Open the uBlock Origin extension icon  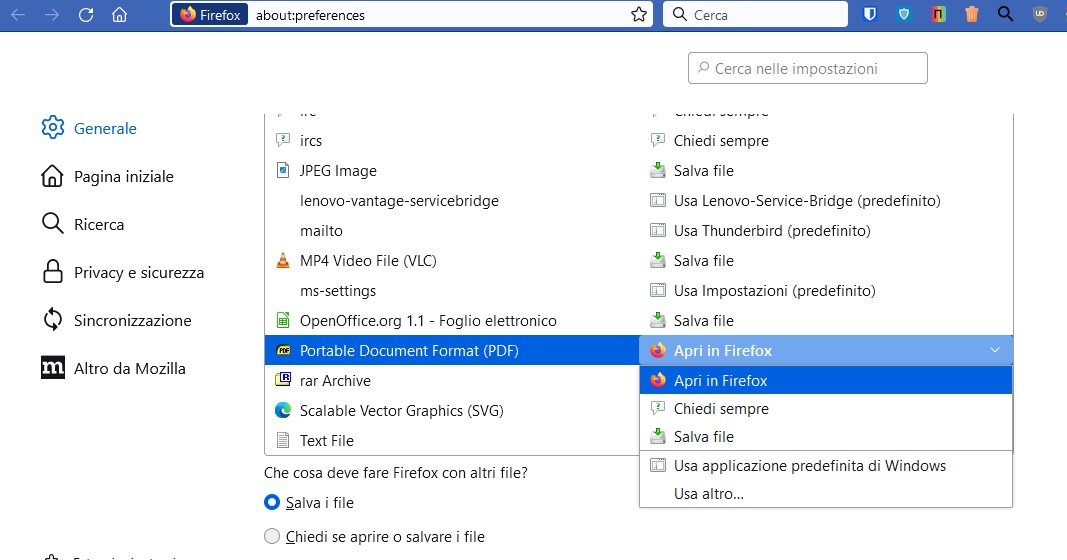point(1040,14)
